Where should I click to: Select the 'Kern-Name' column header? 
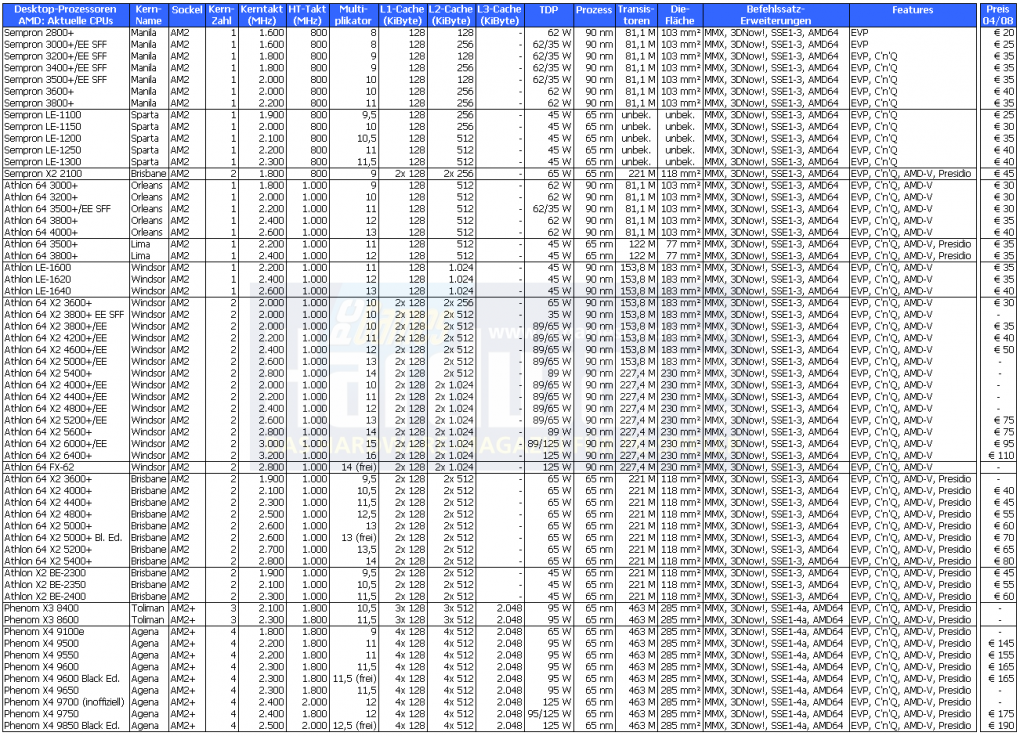[148, 15]
